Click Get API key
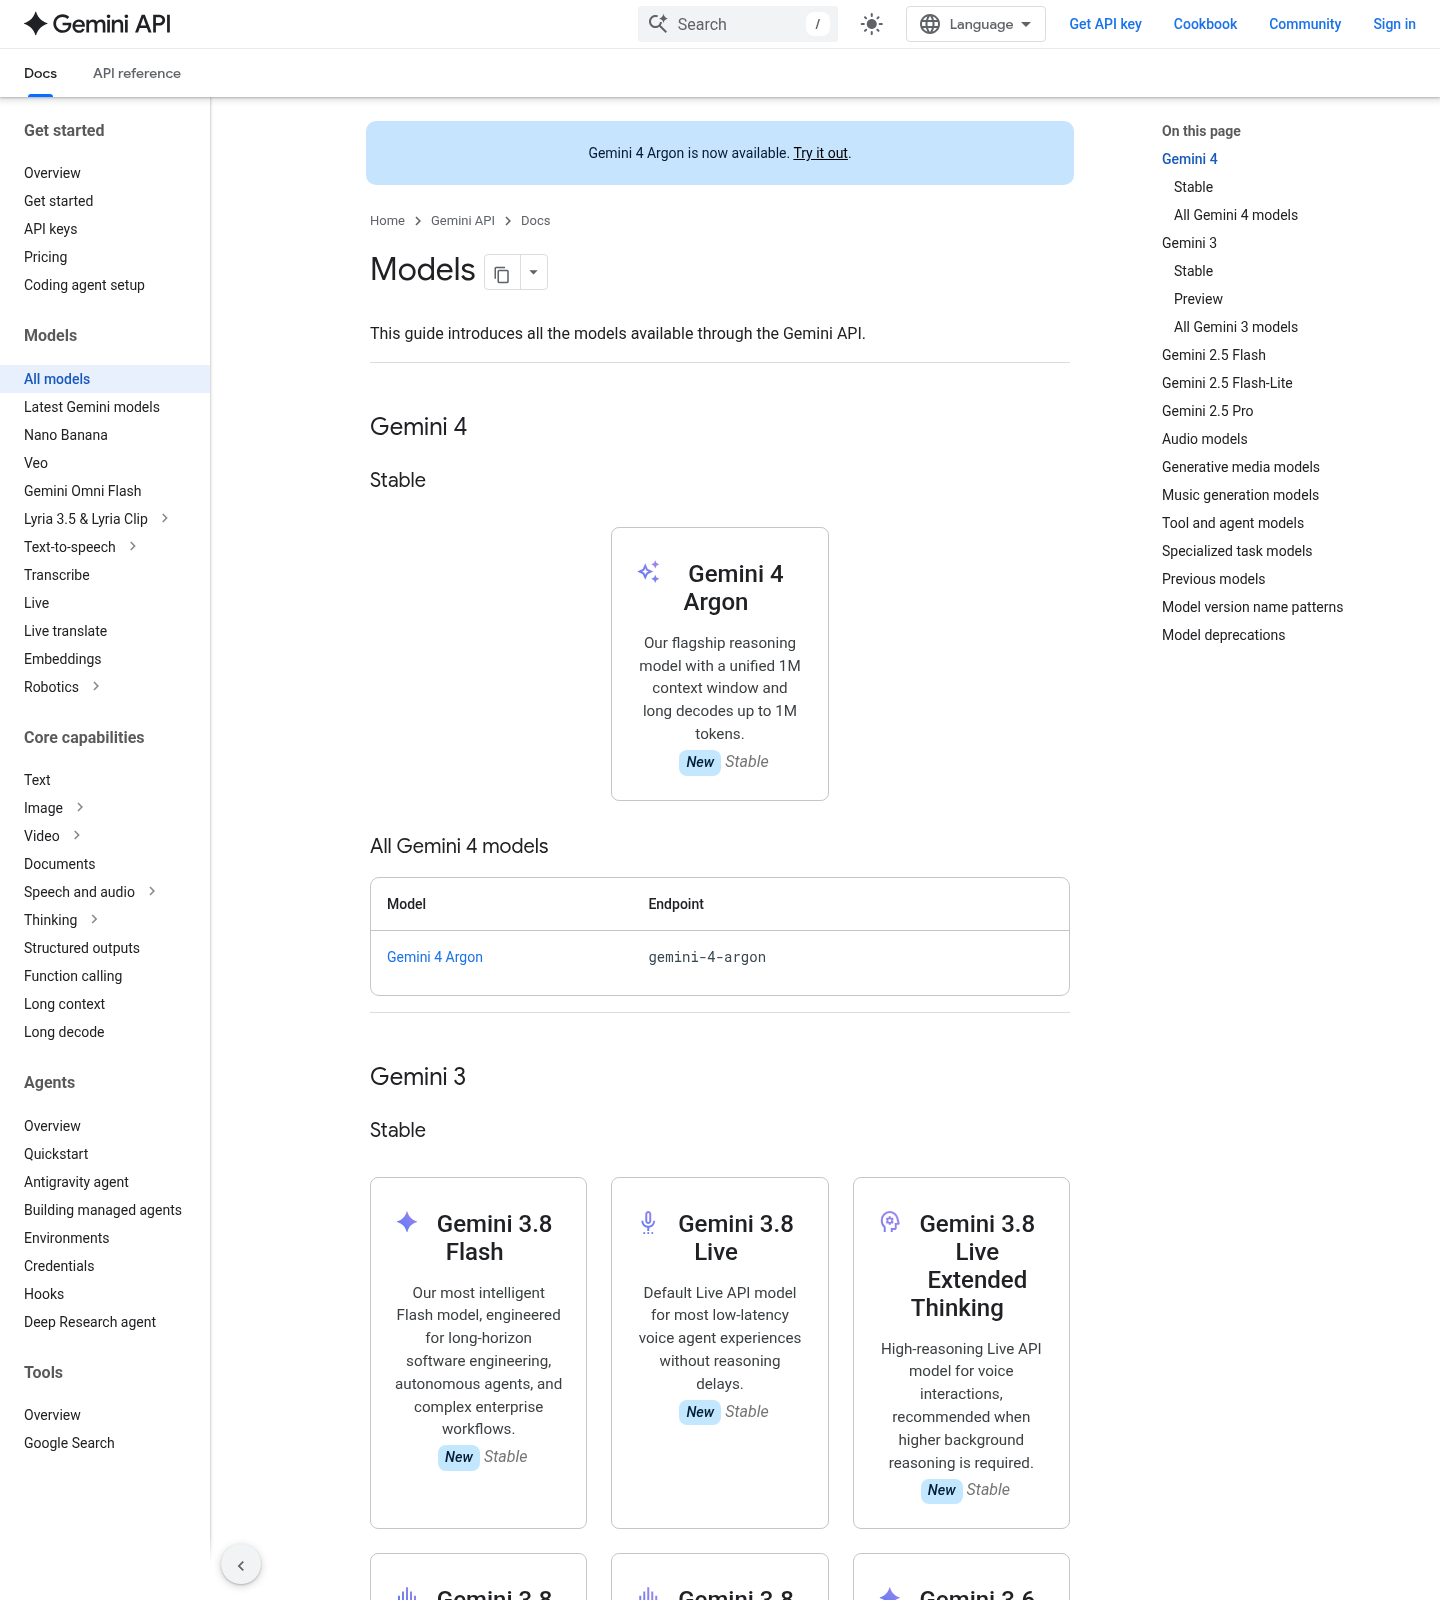 click(1105, 24)
